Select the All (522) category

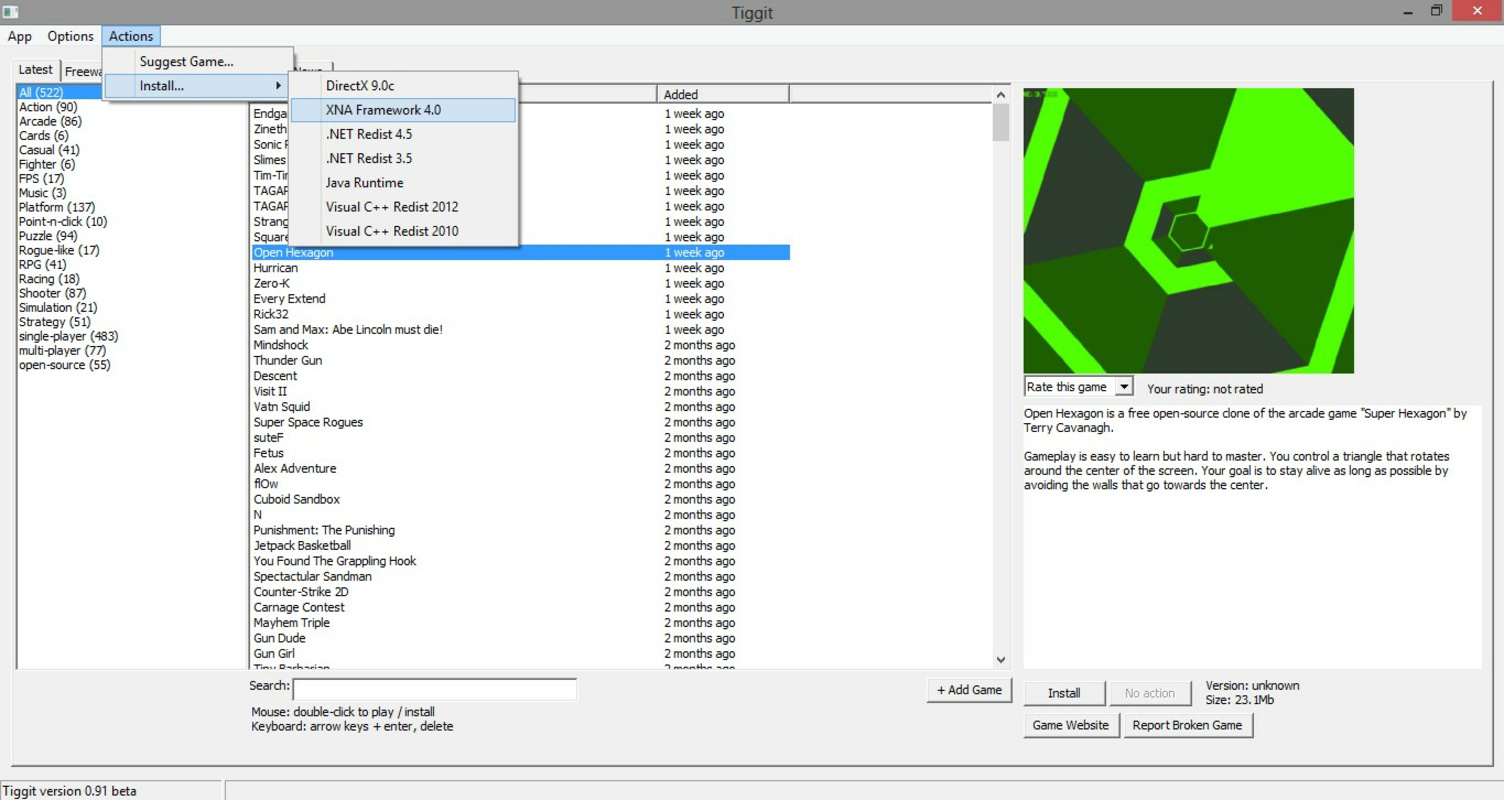click(41, 93)
